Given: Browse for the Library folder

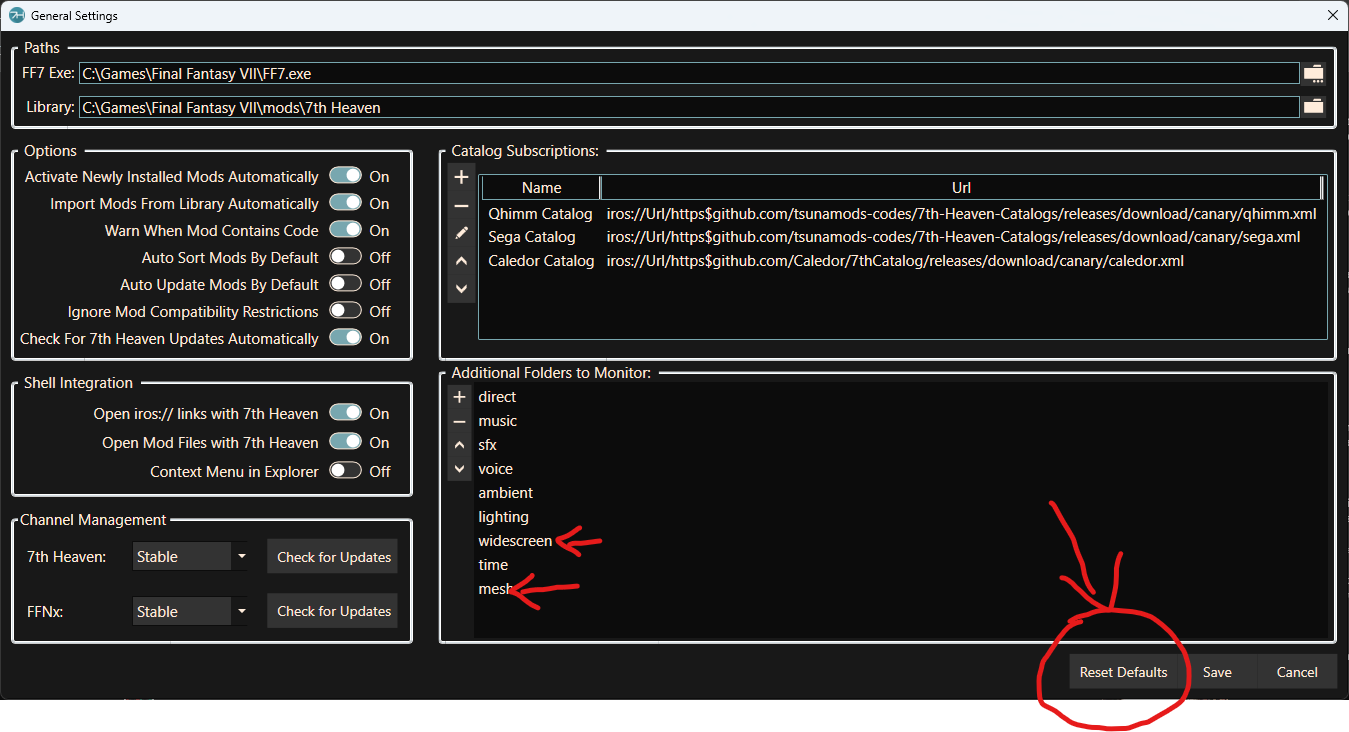Looking at the screenshot, I should pyautogui.click(x=1313, y=107).
